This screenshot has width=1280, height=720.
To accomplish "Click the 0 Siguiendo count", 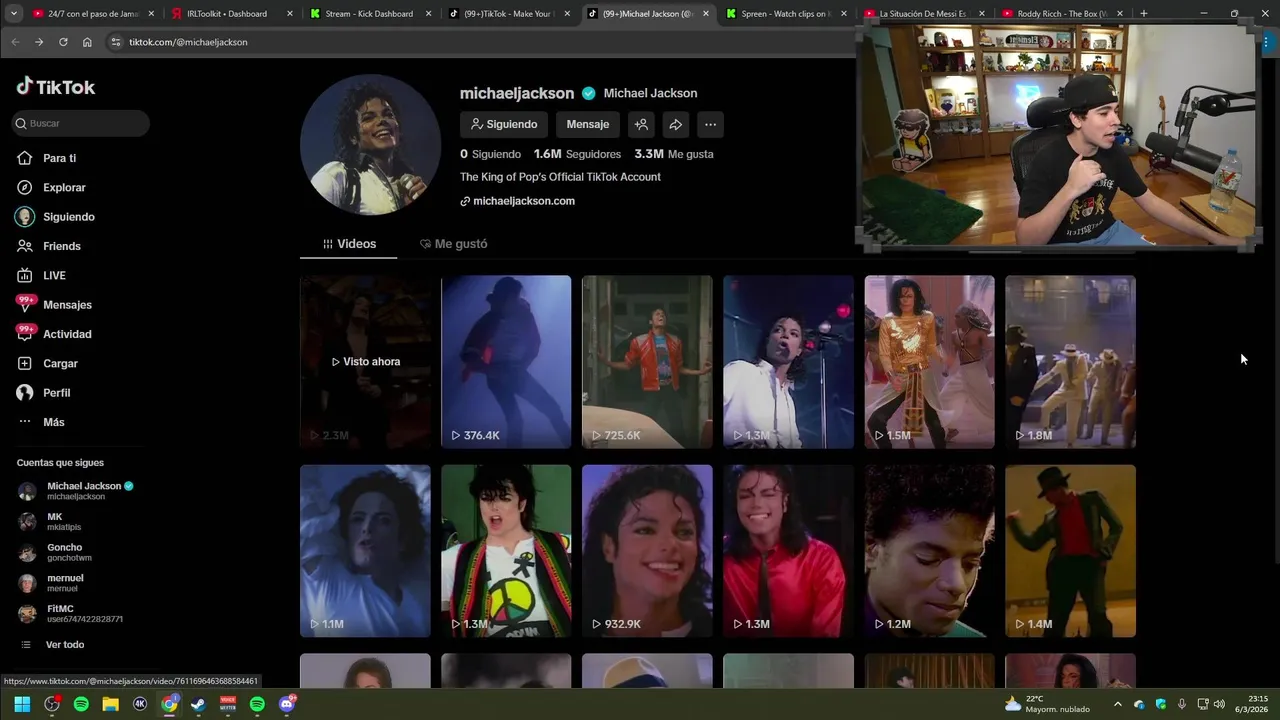I will 490,154.
